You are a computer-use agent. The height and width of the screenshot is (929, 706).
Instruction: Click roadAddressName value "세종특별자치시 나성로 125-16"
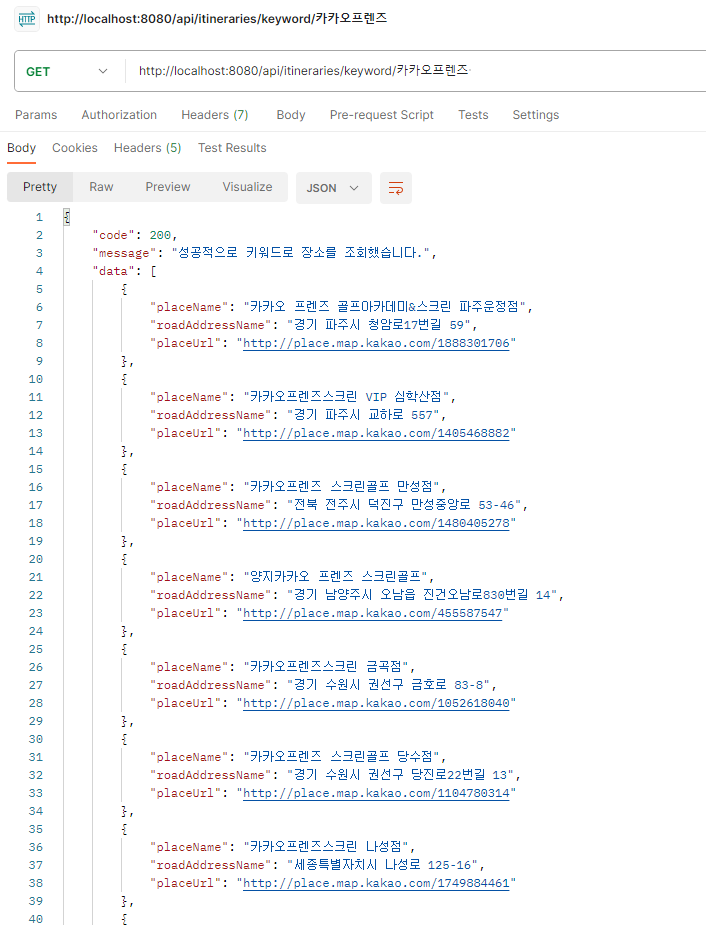tap(382, 866)
